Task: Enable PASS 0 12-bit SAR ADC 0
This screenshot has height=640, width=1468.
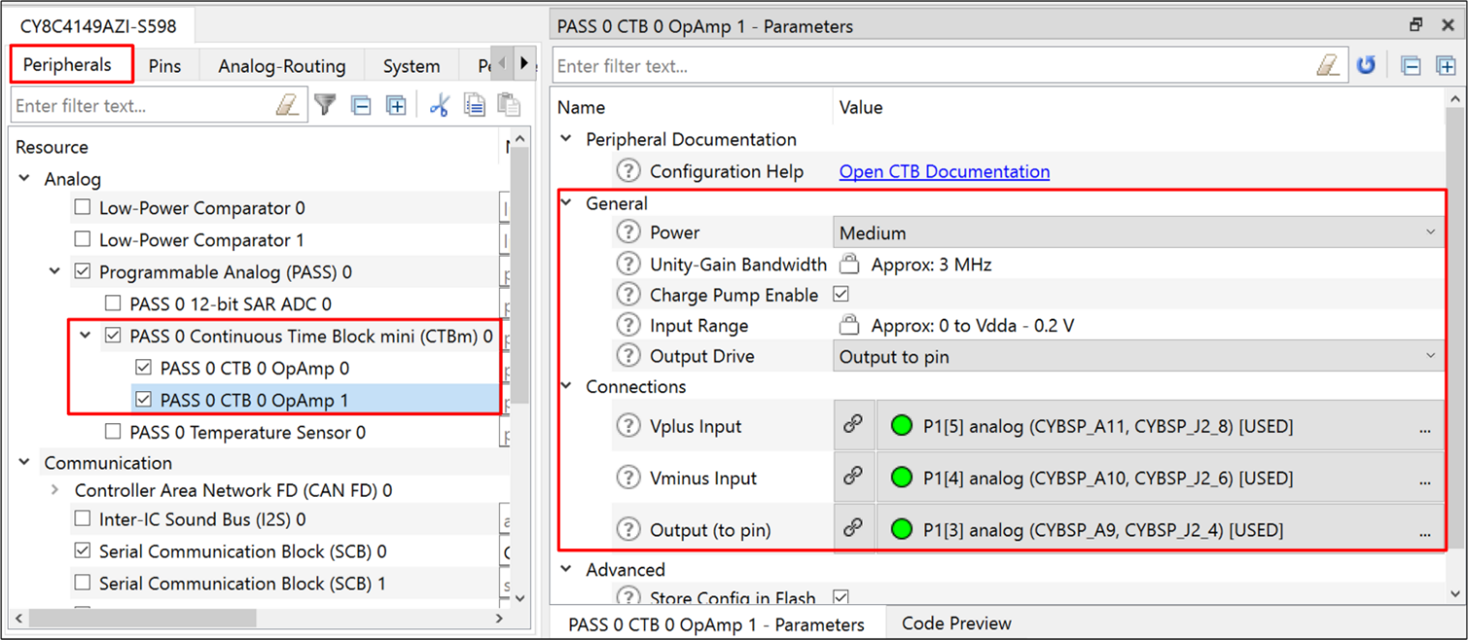Action: [113, 304]
